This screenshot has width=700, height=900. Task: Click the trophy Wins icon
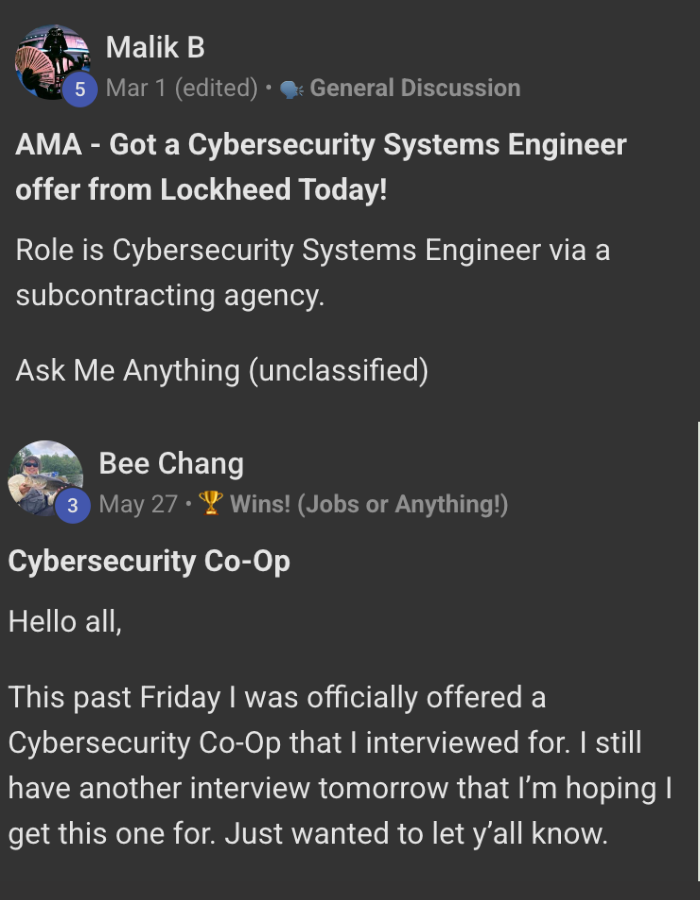pyautogui.click(x=210, y=504)
